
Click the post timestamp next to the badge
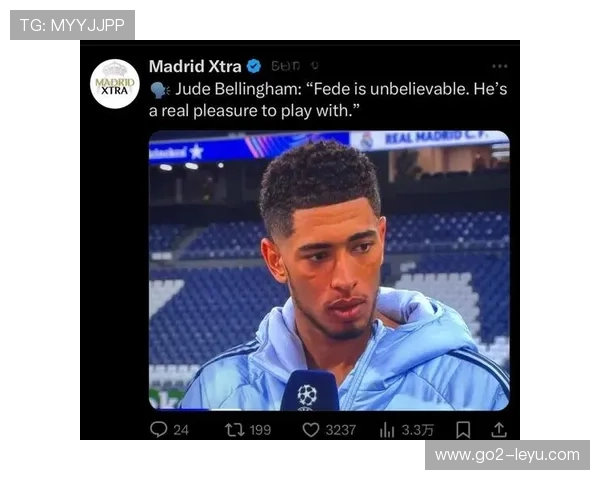point(285,67)
